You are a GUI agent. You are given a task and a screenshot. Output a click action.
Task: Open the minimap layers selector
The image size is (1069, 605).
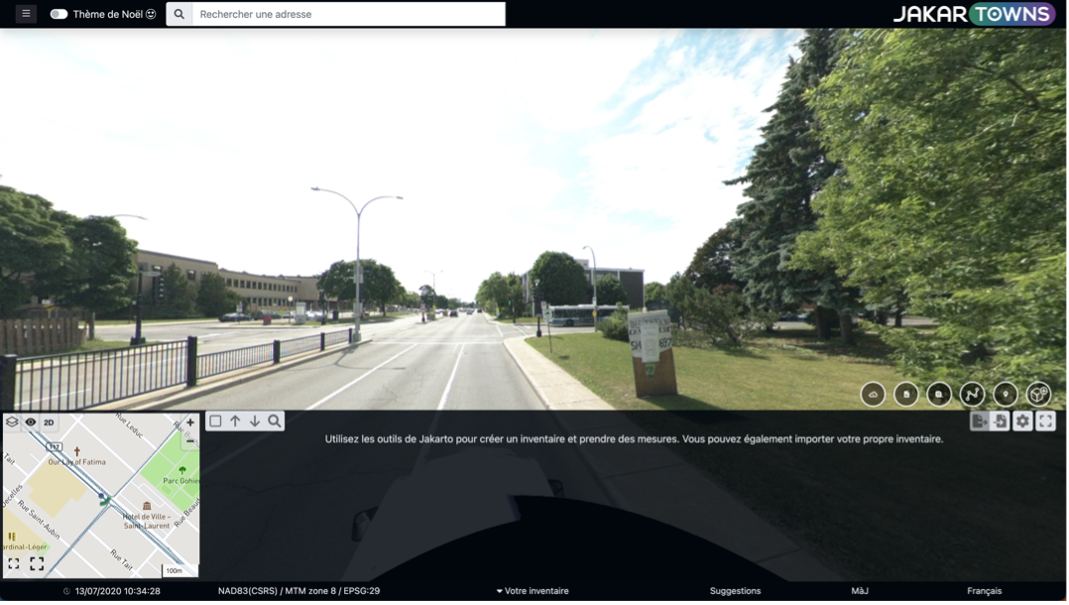[10, 421]
